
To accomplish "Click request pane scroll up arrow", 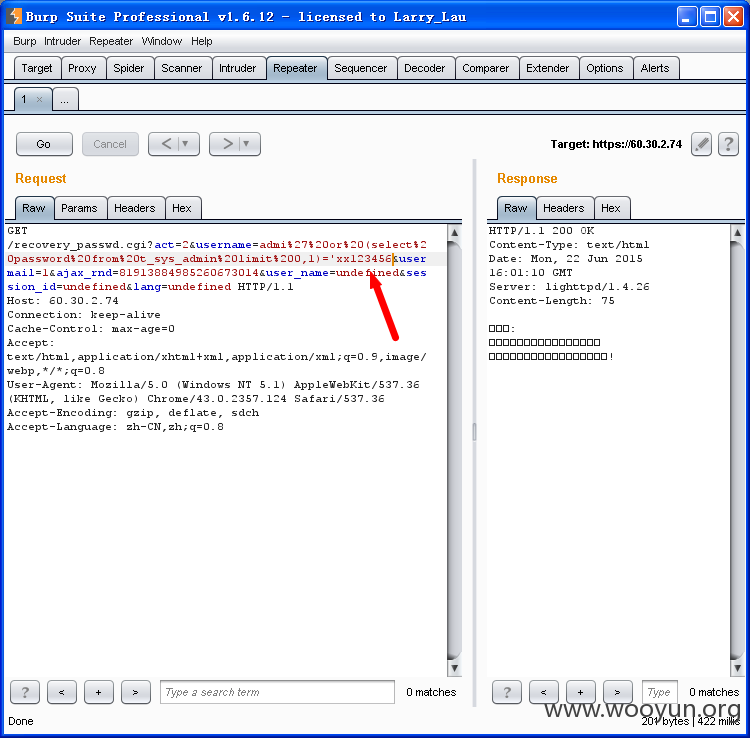I will 454,233.
